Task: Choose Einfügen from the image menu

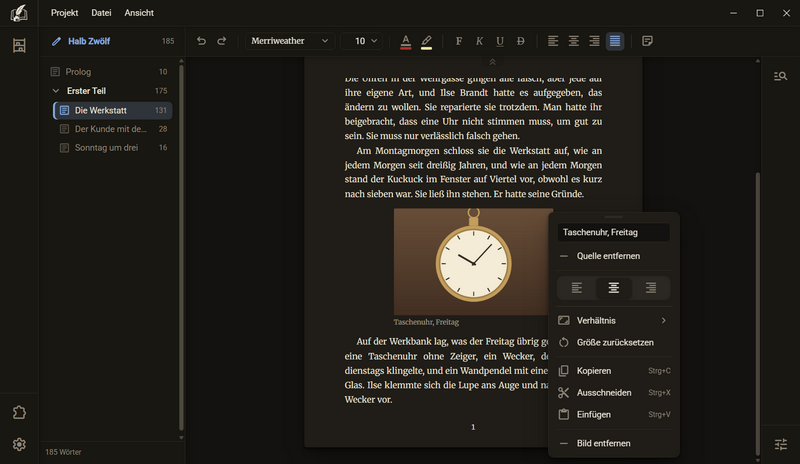Action: [614, 414]
